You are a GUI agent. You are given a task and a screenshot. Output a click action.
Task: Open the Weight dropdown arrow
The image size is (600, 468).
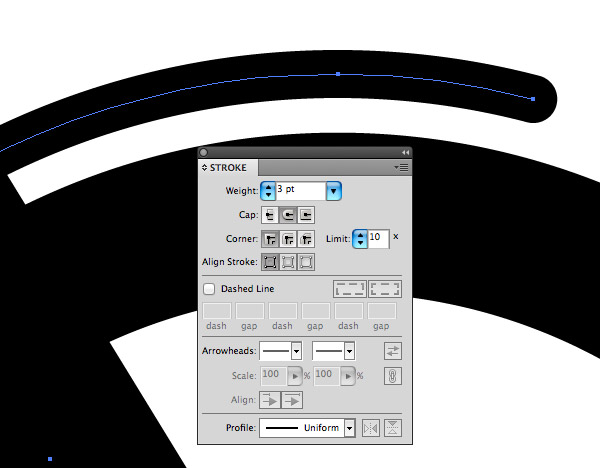pyautogui.click(x=334, y=191)
